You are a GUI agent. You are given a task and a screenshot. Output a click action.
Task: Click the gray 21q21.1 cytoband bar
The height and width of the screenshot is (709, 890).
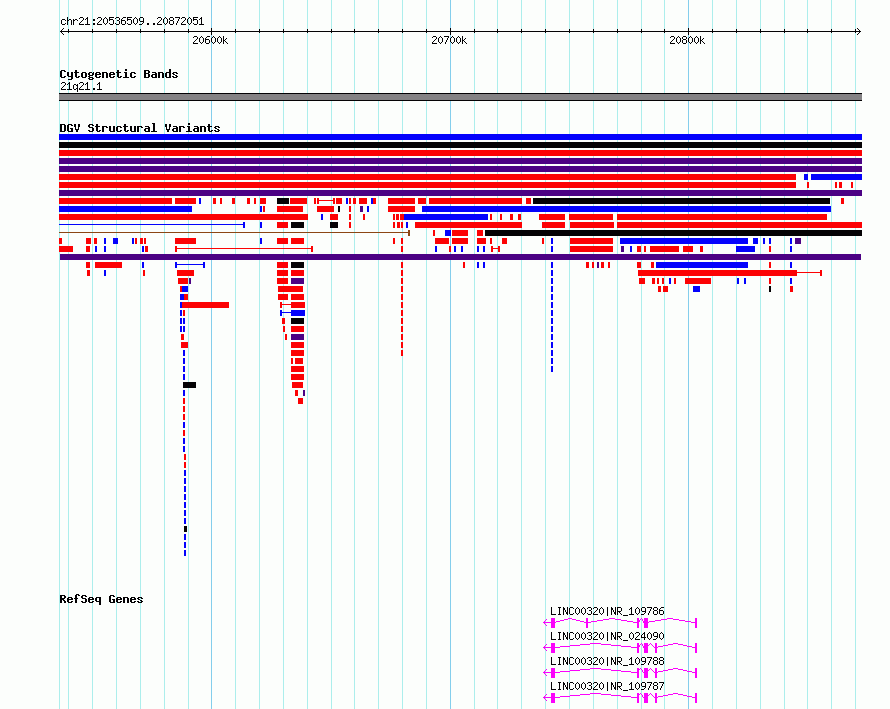pyautogui.click(x=460, y=97)
